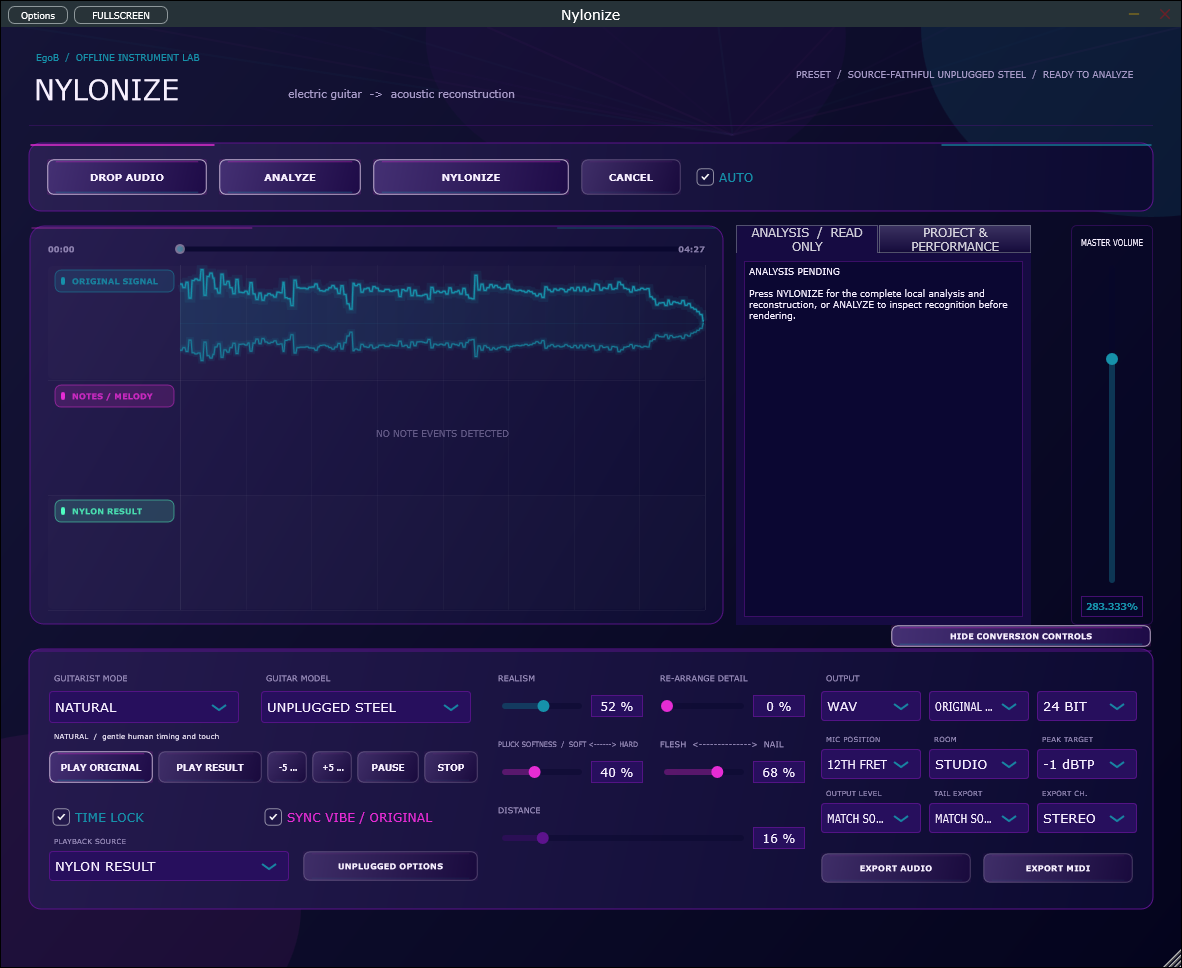This screenshot has height=968, width=1182.
Task: Click the PAUSE button
Action: coord(387,767)
